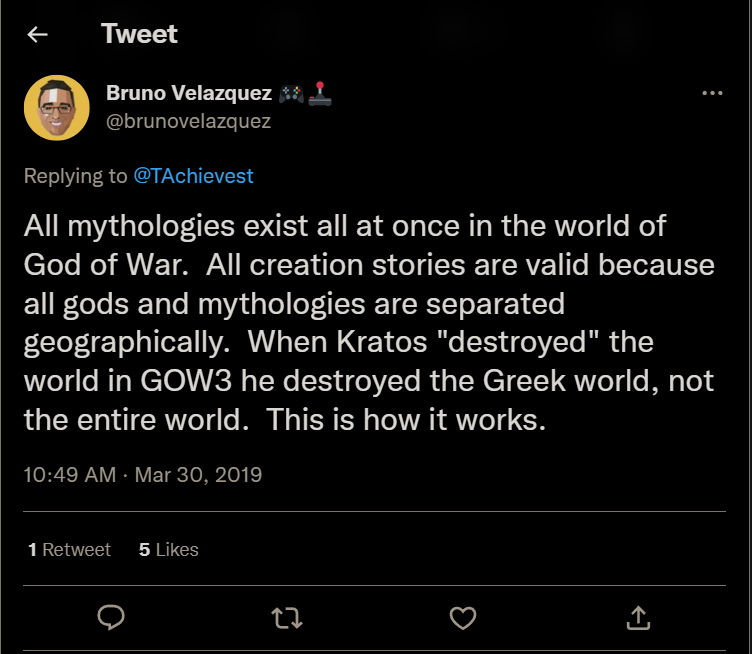This screenshot has height=654, width=752.
Task: Click the reply speech bubble icon
Action: pyautogui.click(x=110, y=618)
